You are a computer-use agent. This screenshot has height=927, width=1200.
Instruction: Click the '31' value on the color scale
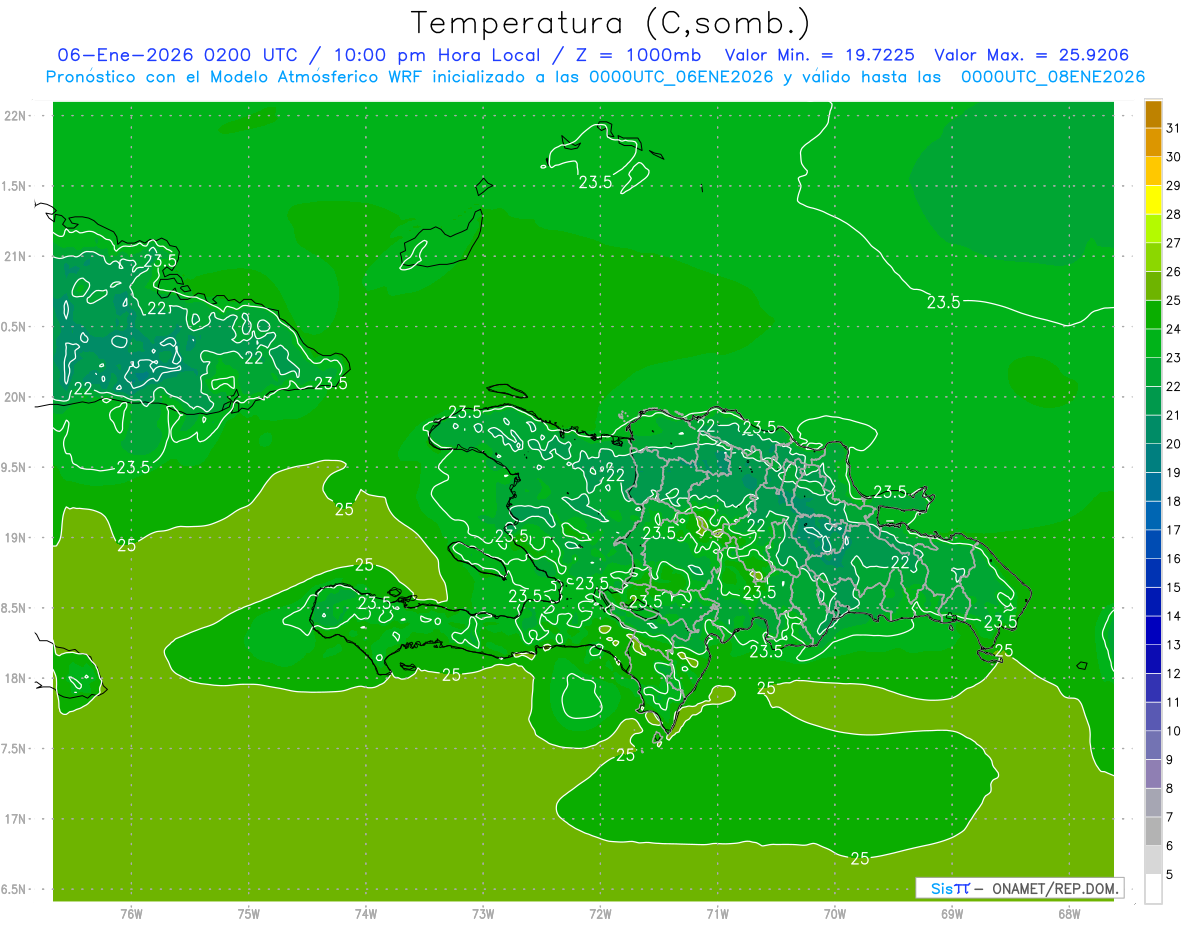(1174, 128)
